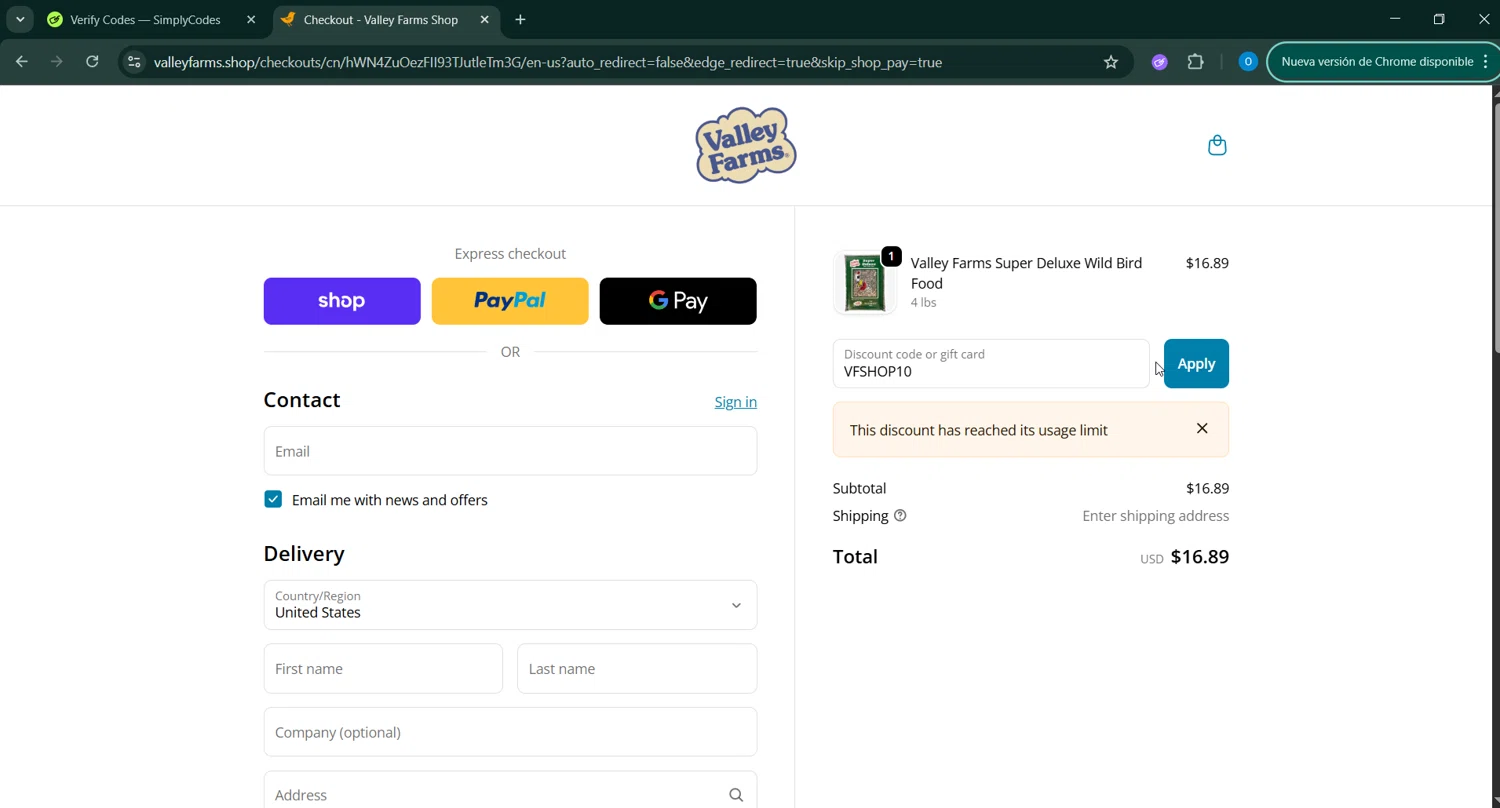The height and width of the screenshot is (808, 1500).
Task: Click the Subtotal label
Action: 859,488
